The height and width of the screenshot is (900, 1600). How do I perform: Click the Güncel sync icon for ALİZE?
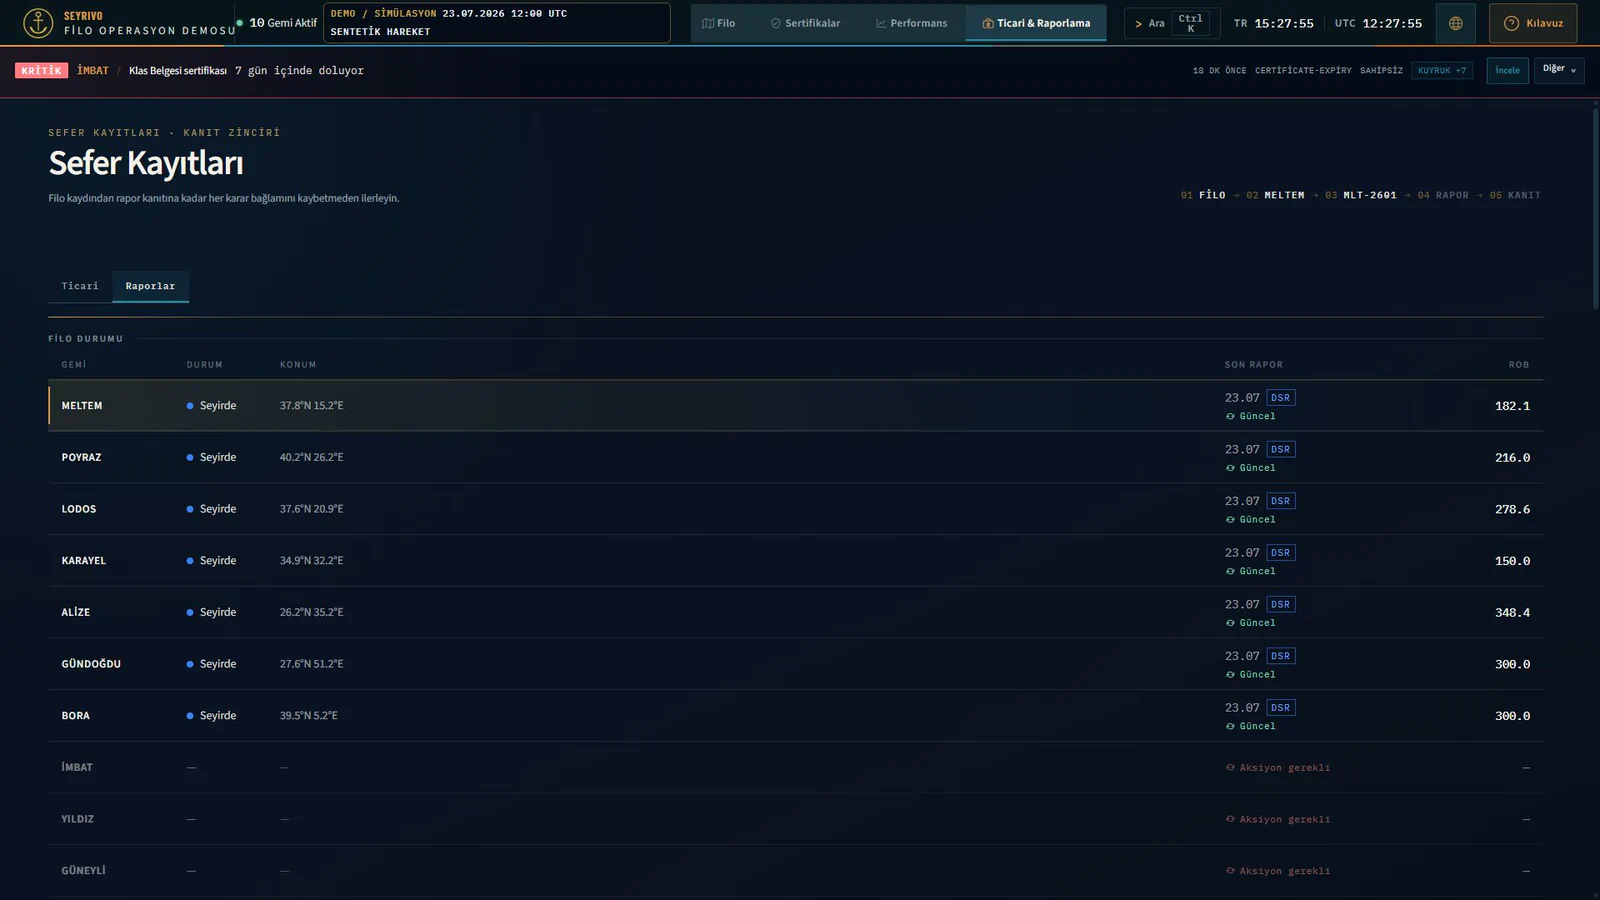coord(1230,623)
